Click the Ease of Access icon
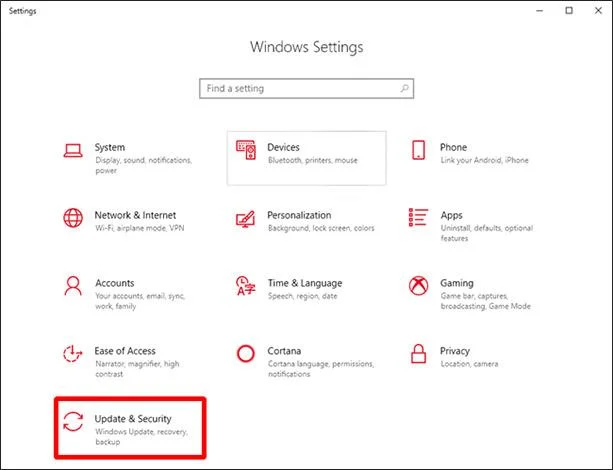This screenshot has height=470, width=613. click(x=73, y=353)
